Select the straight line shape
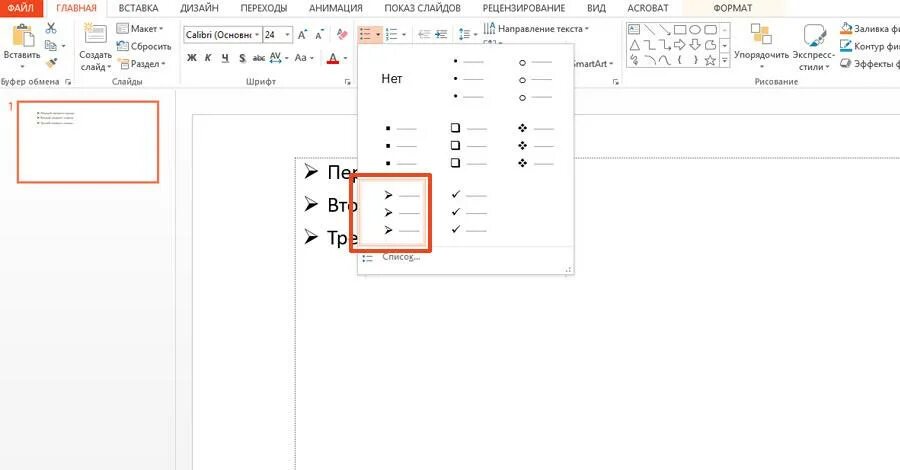Viewport: 900px width, 470px height. (x=649, y=29)
